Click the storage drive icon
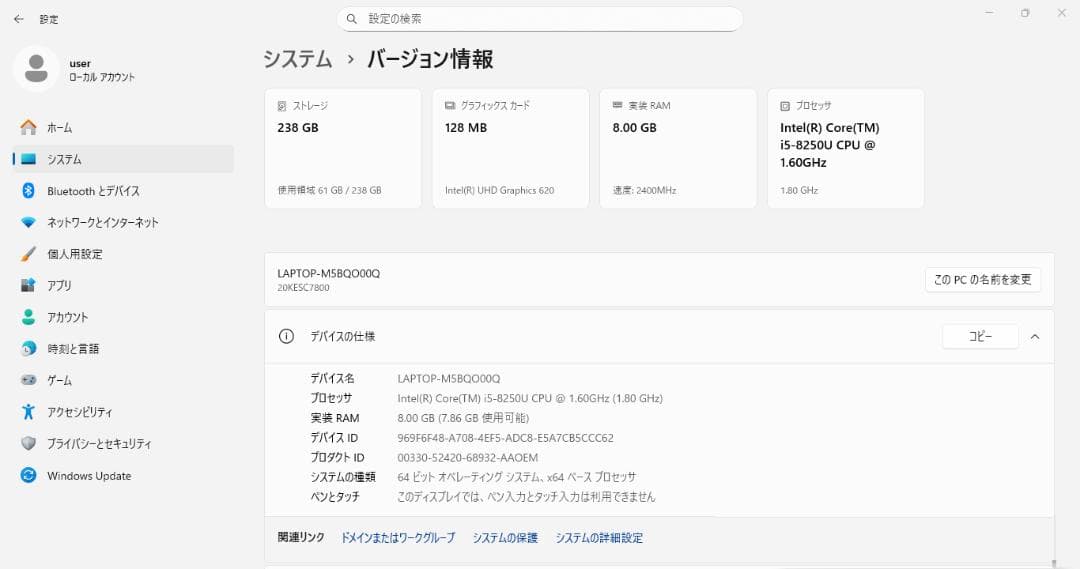This screenshot has width=1080, height=569. (282, 106)
